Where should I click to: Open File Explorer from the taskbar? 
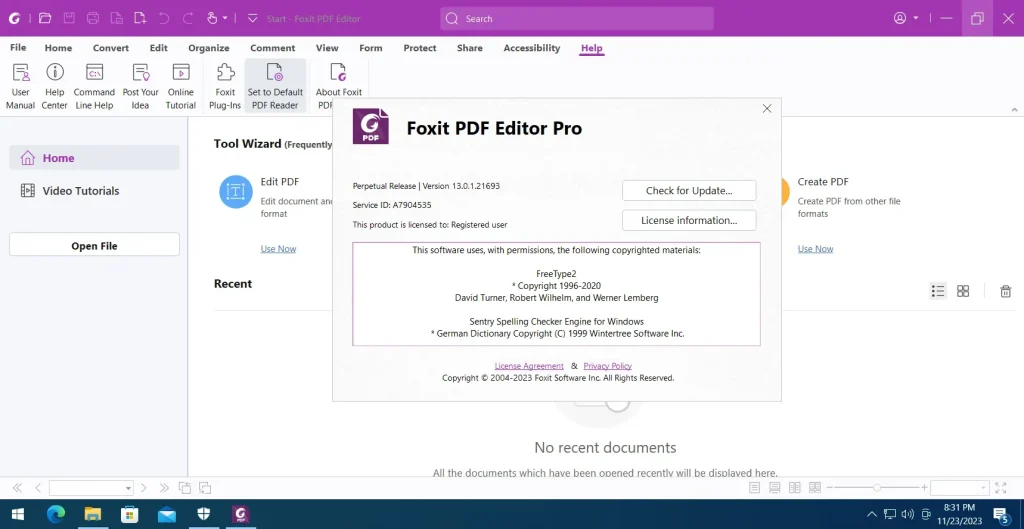tap(93, 514)
